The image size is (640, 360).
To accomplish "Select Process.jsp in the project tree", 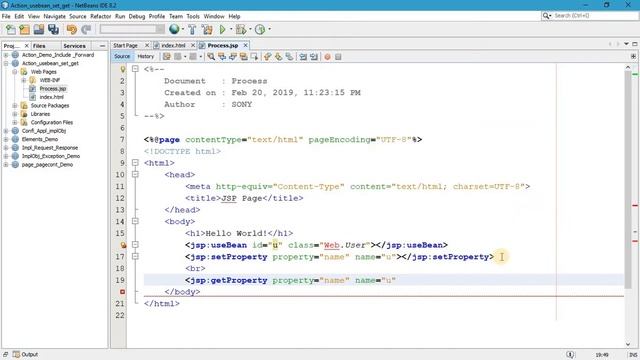I will (53, 89).
